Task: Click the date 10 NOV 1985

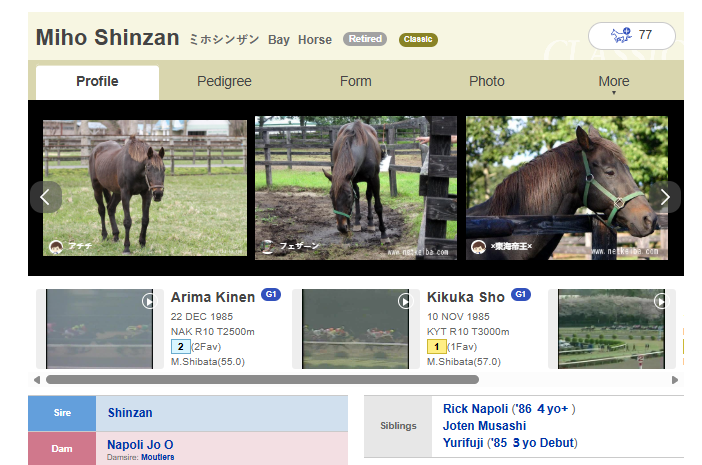Action: (x=458, y=317)
